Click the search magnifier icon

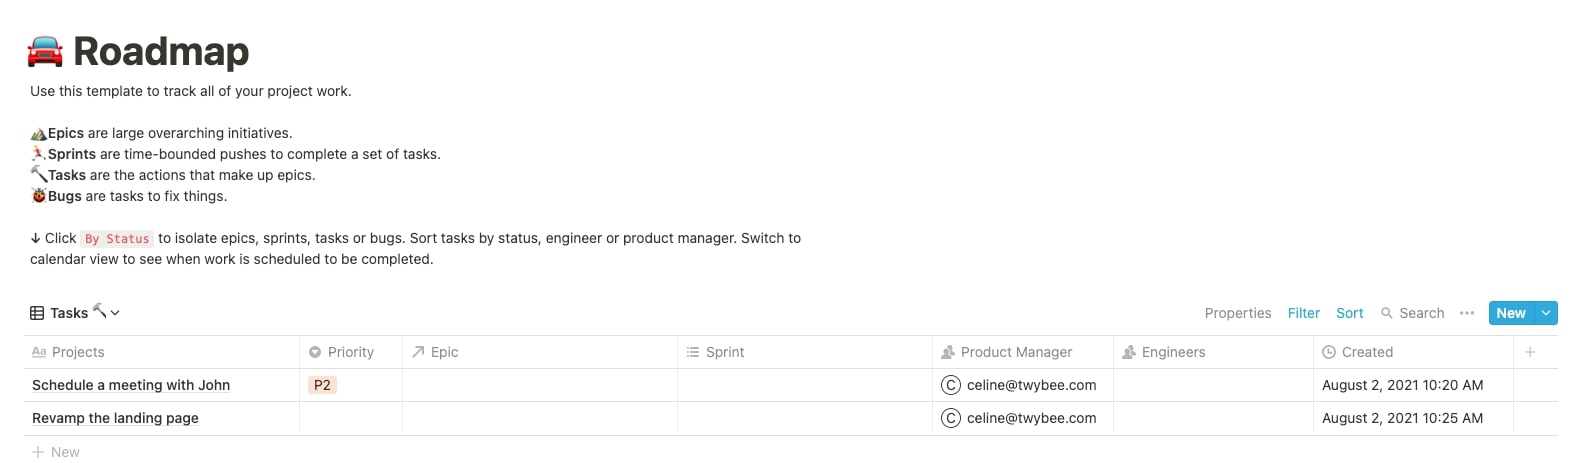tap(1387, 313)
